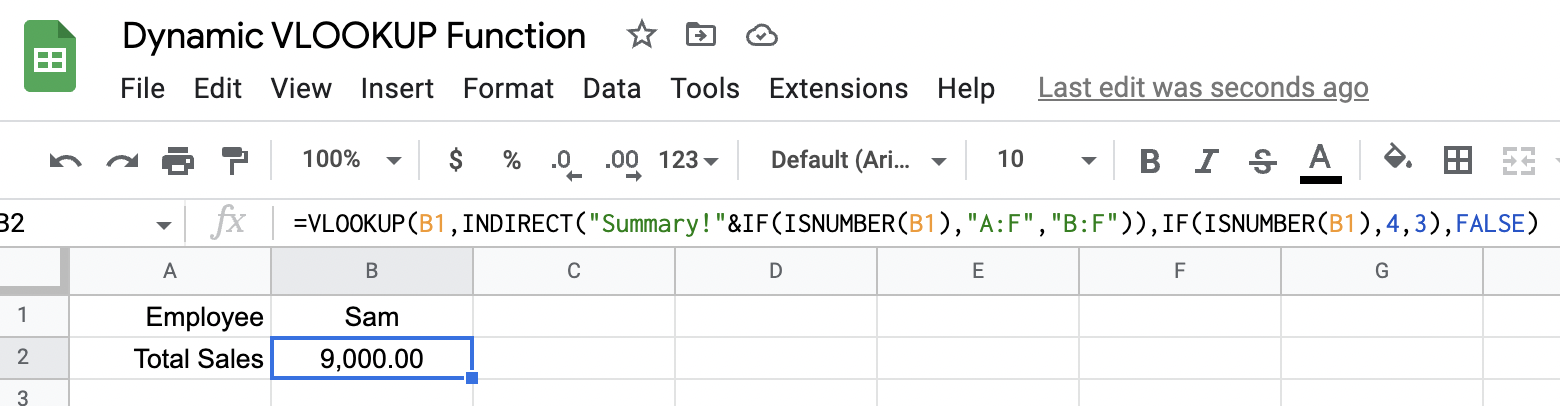Toggle italic formatting
The height and width of the screenshot is (406, 1560).
click(x=1208, y=160)
